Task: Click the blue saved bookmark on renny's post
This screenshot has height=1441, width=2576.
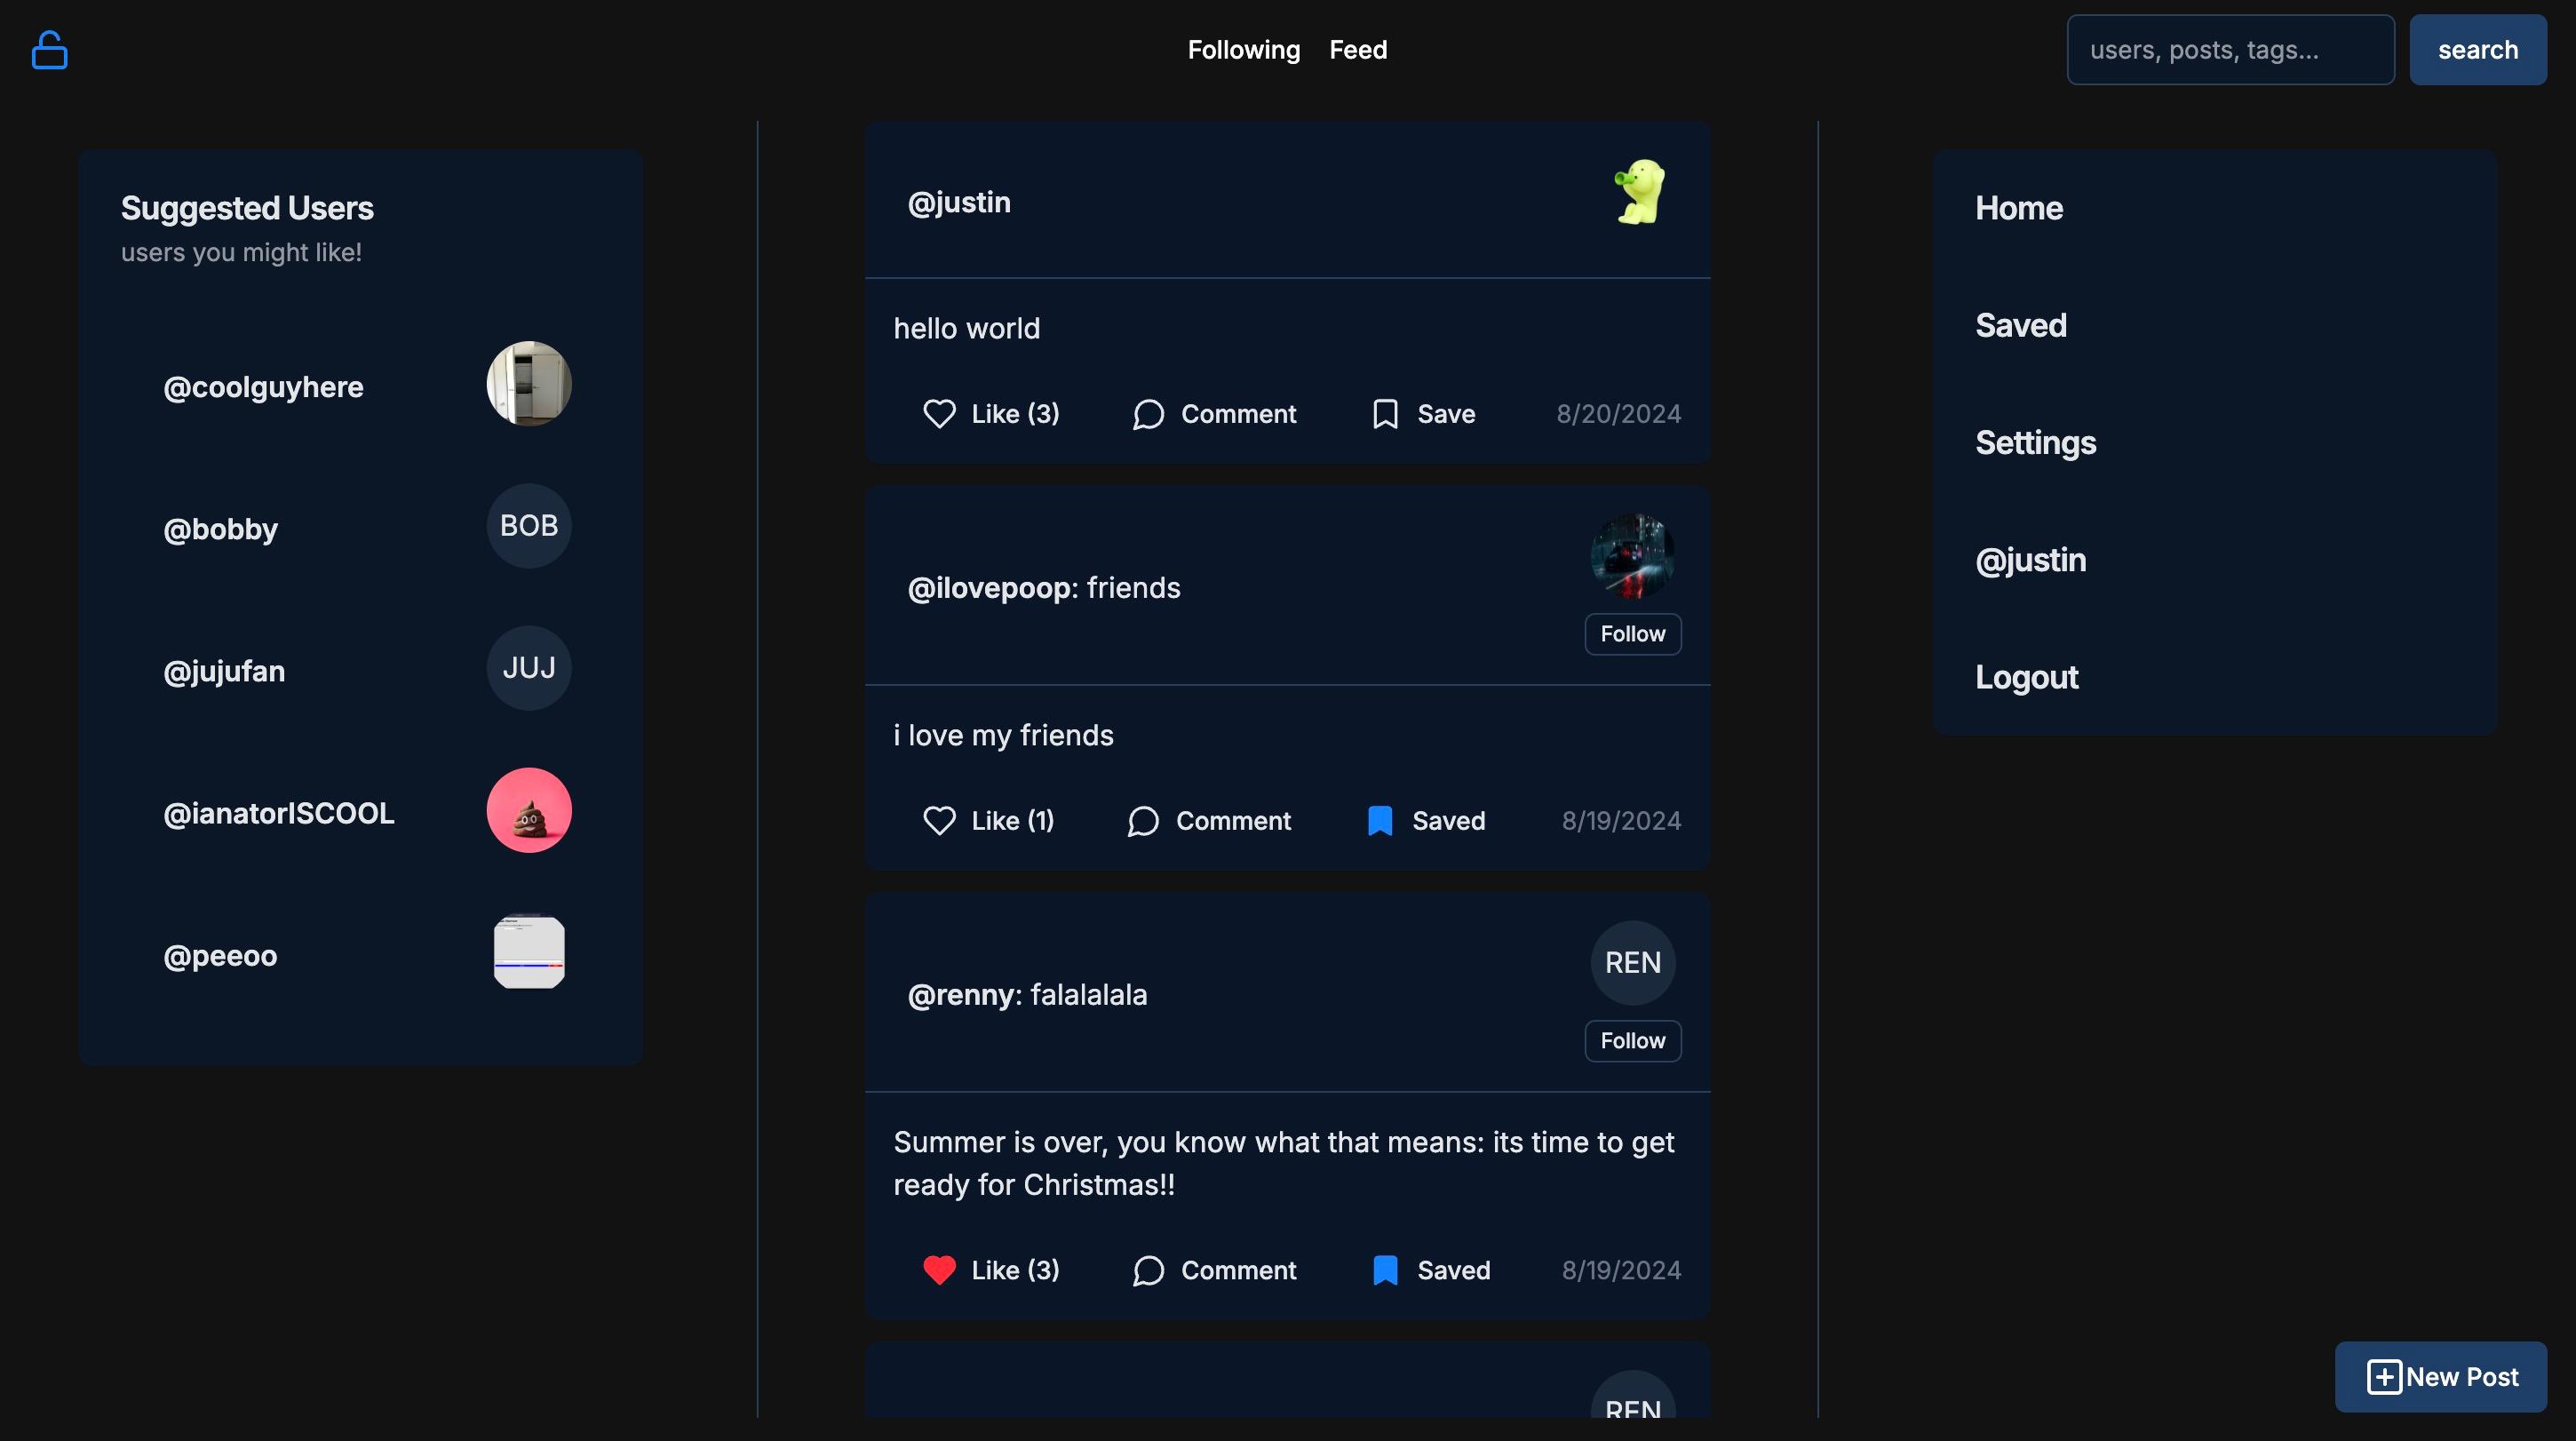Action: (1386, 1270)
